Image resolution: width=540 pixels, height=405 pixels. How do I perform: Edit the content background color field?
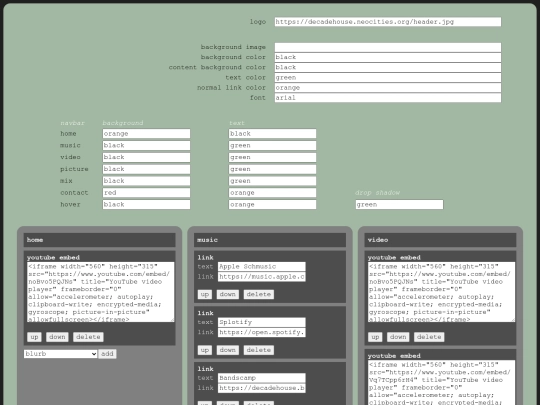tap(388, 68)
